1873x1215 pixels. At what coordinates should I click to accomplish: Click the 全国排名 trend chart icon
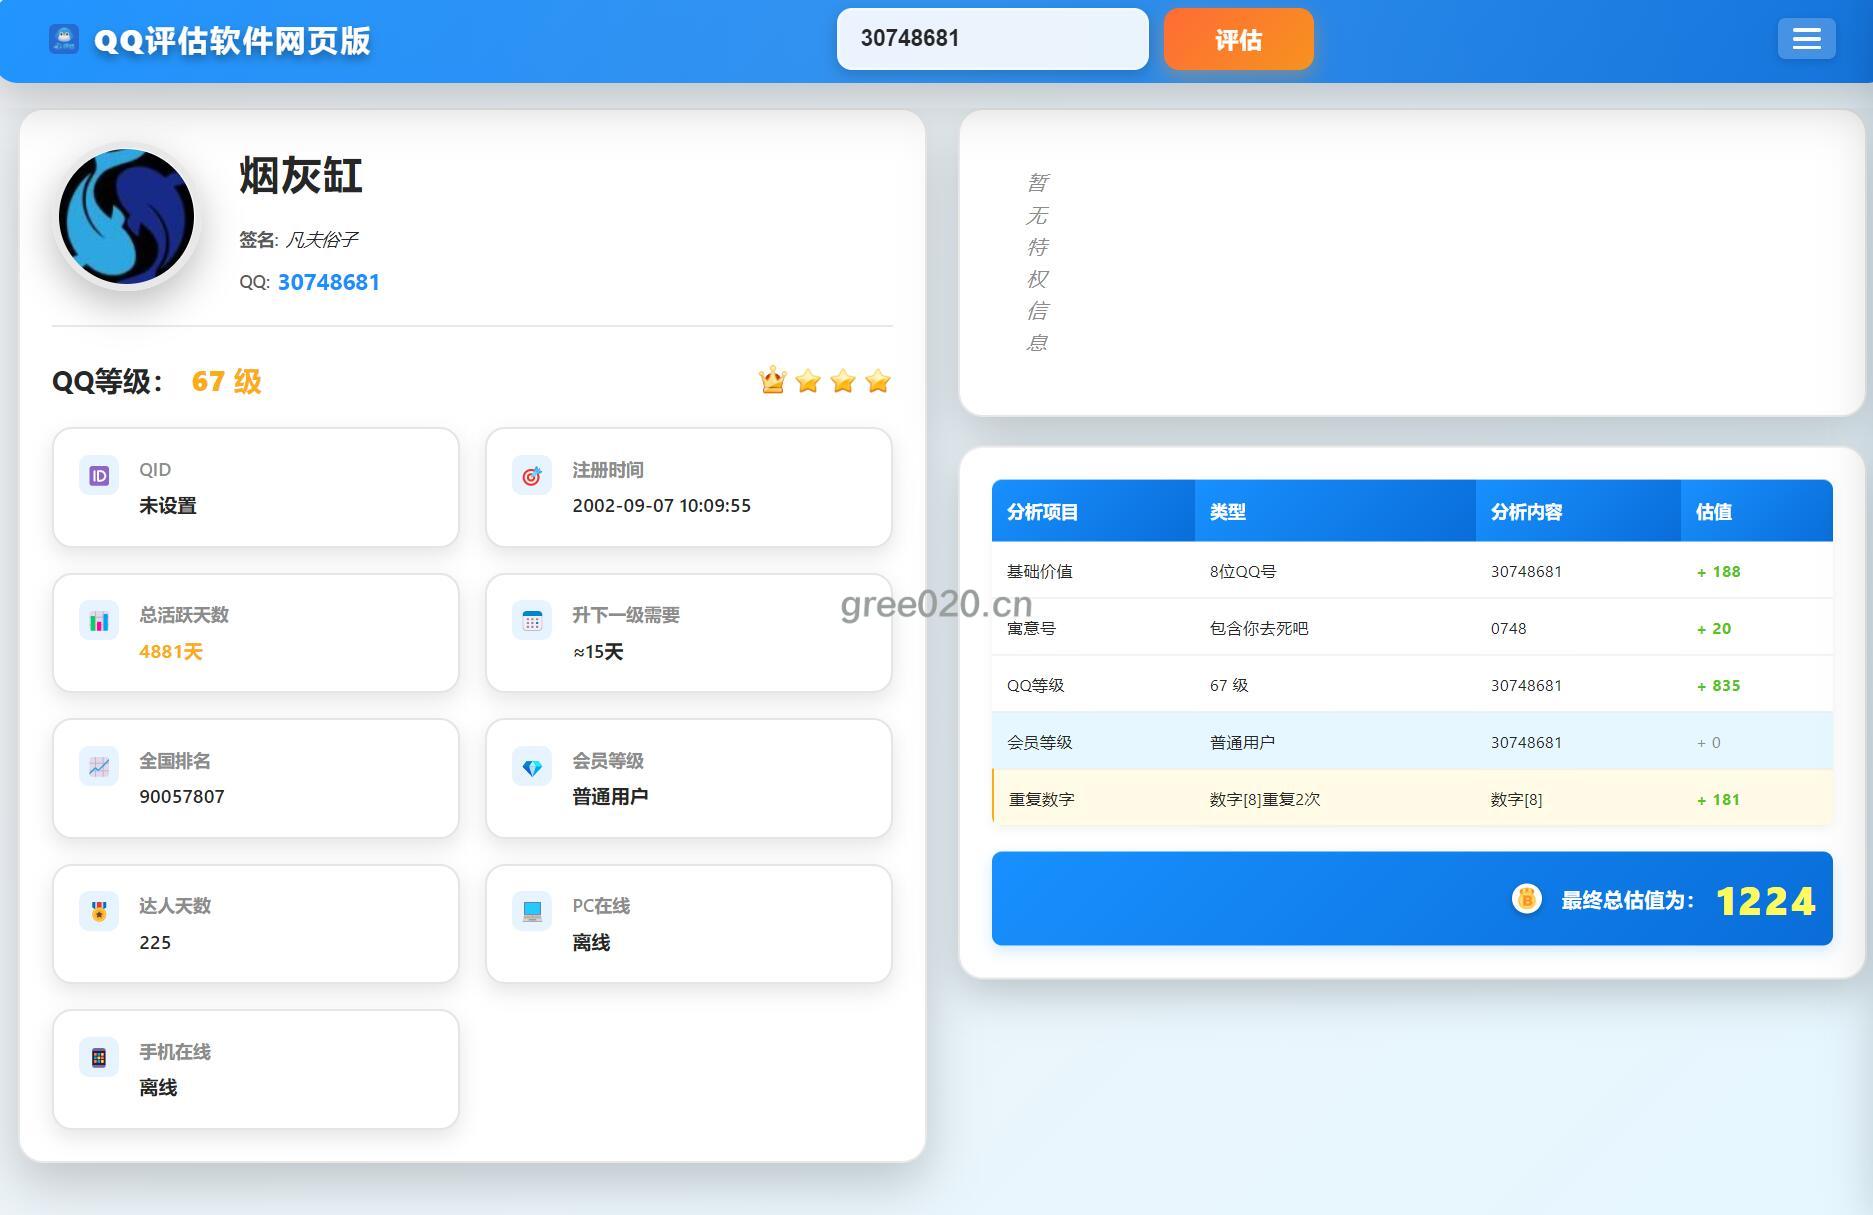point(99,767)
